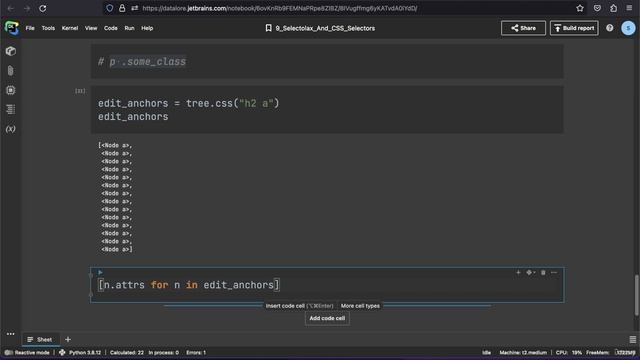
Task: Click the vertical notebook scrollbar thumb
Action: 636,295
